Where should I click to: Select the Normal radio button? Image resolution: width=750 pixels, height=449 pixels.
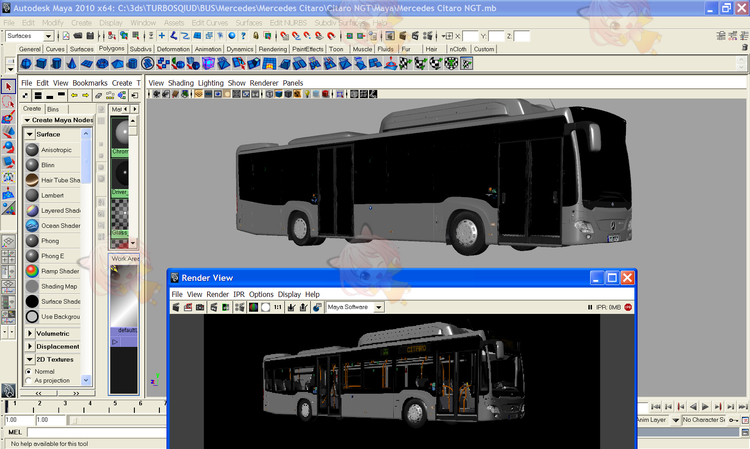28,372
